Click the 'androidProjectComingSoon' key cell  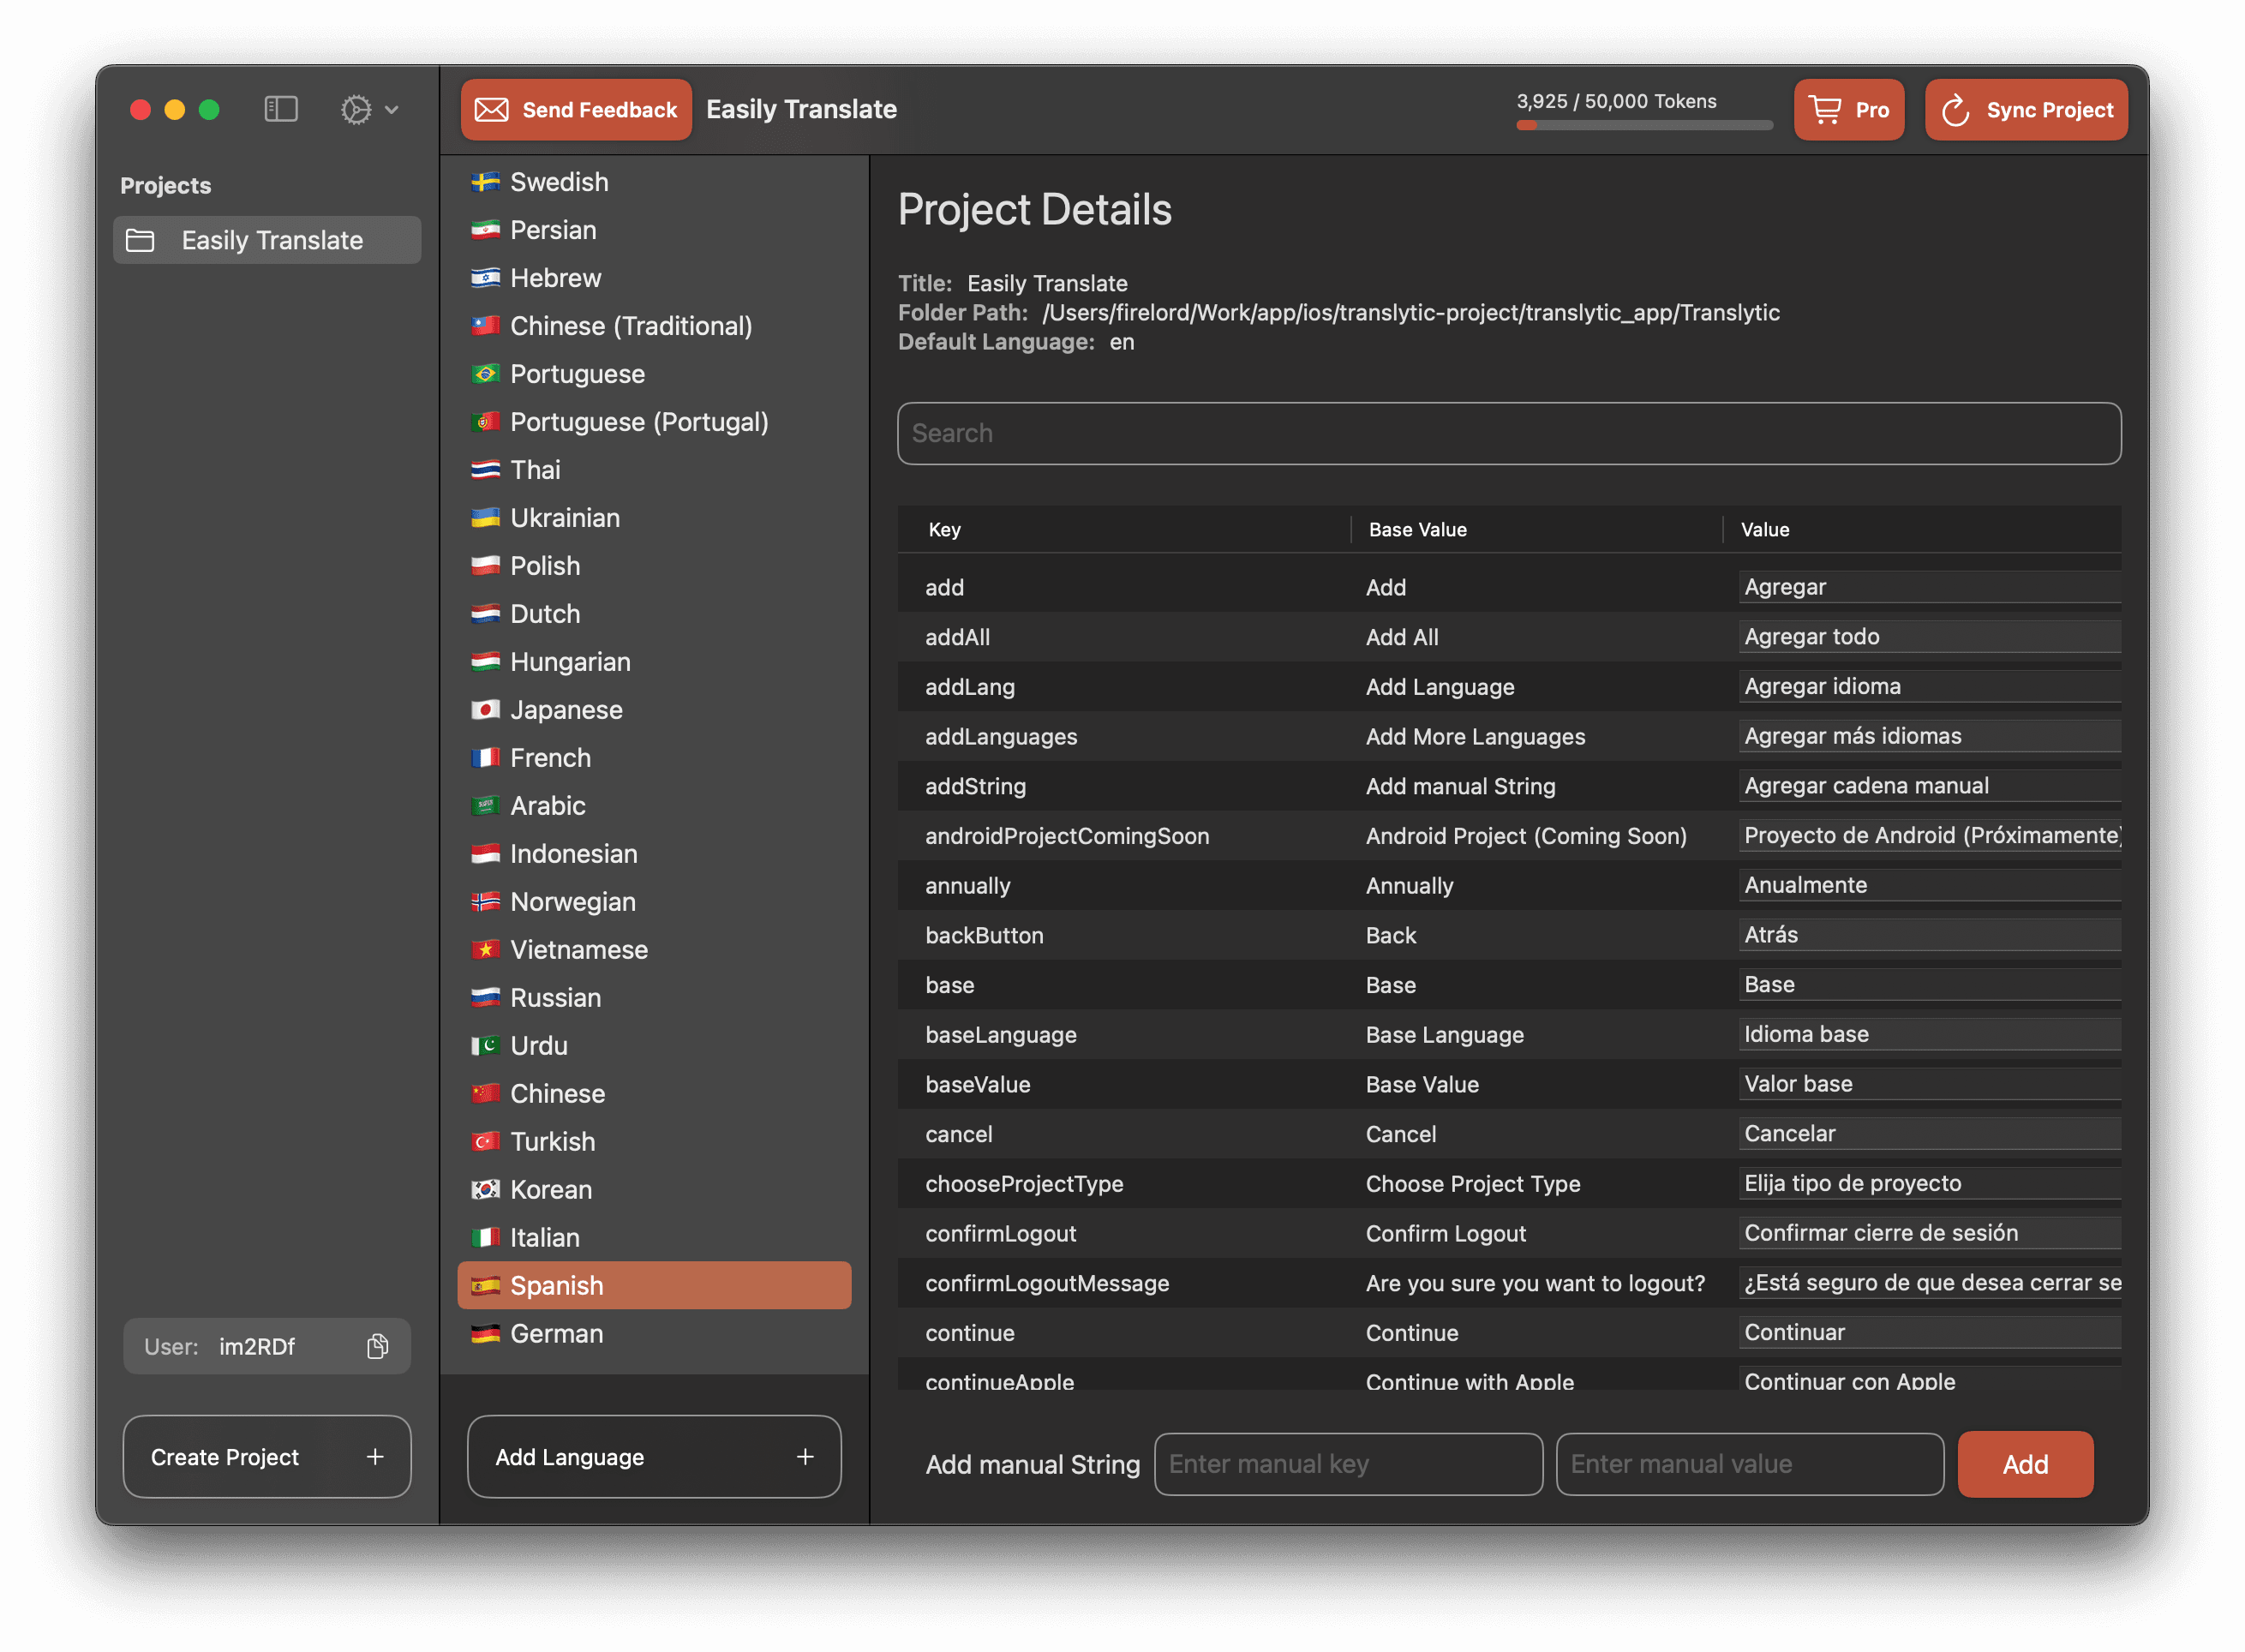(x=1067, y=836)
